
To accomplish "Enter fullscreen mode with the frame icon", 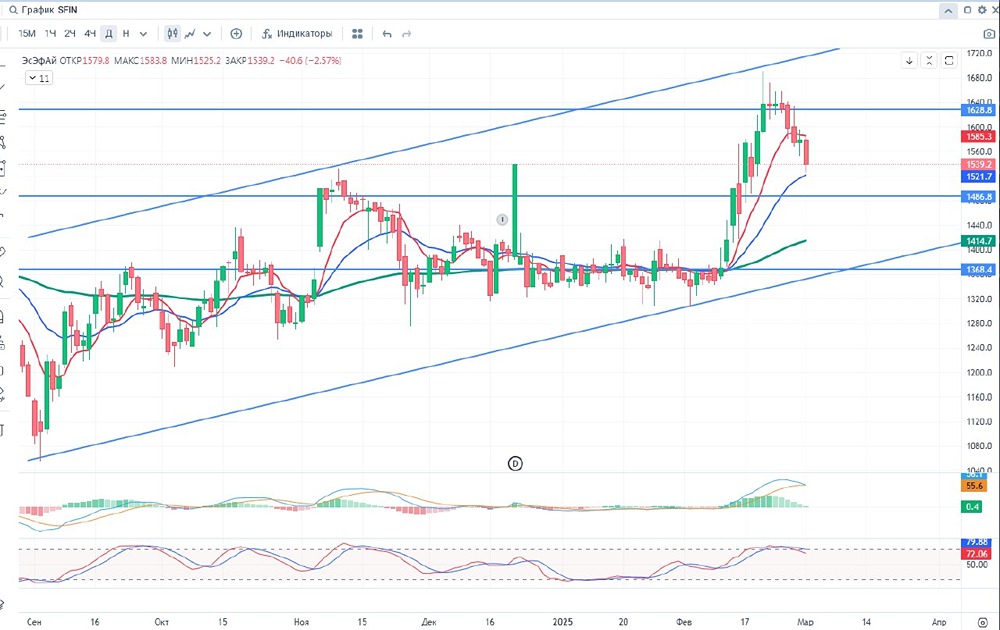I will [949, 61].
